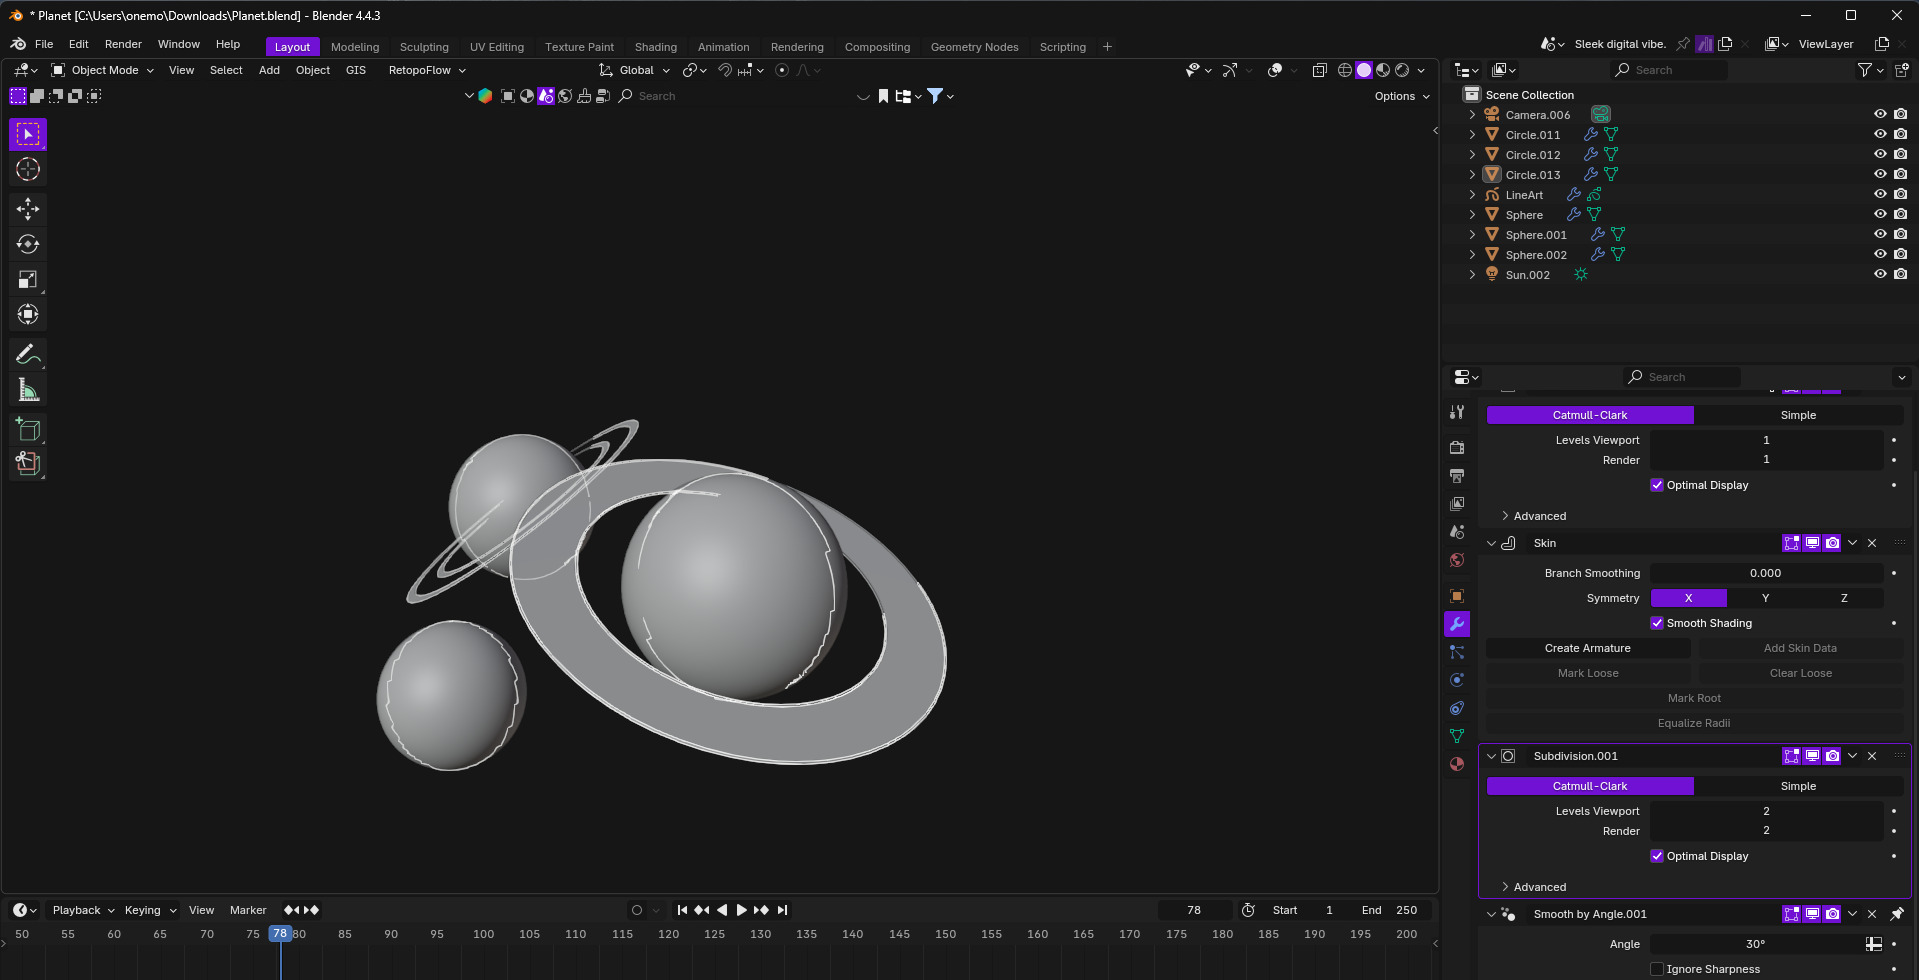Choose the Move tool in the toolbar
The height and width of the screenshot is (980, 1919).
(28, 209)
